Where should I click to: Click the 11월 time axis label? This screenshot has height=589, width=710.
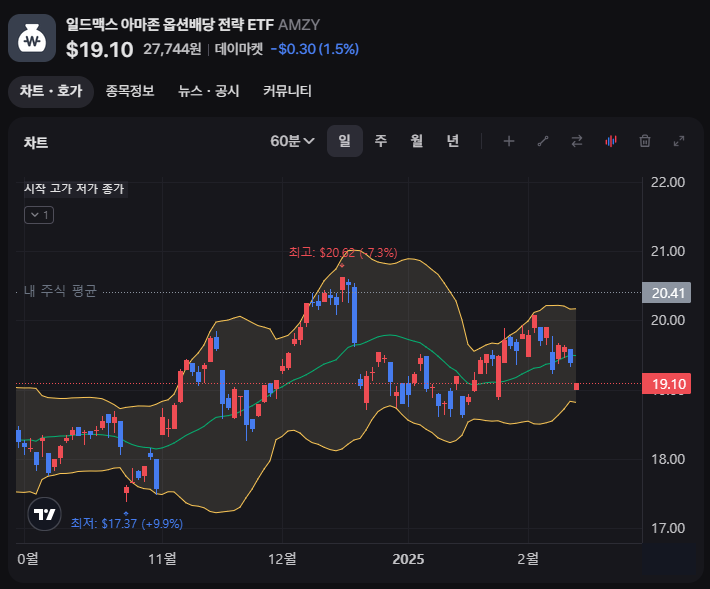tap(162, 559)
